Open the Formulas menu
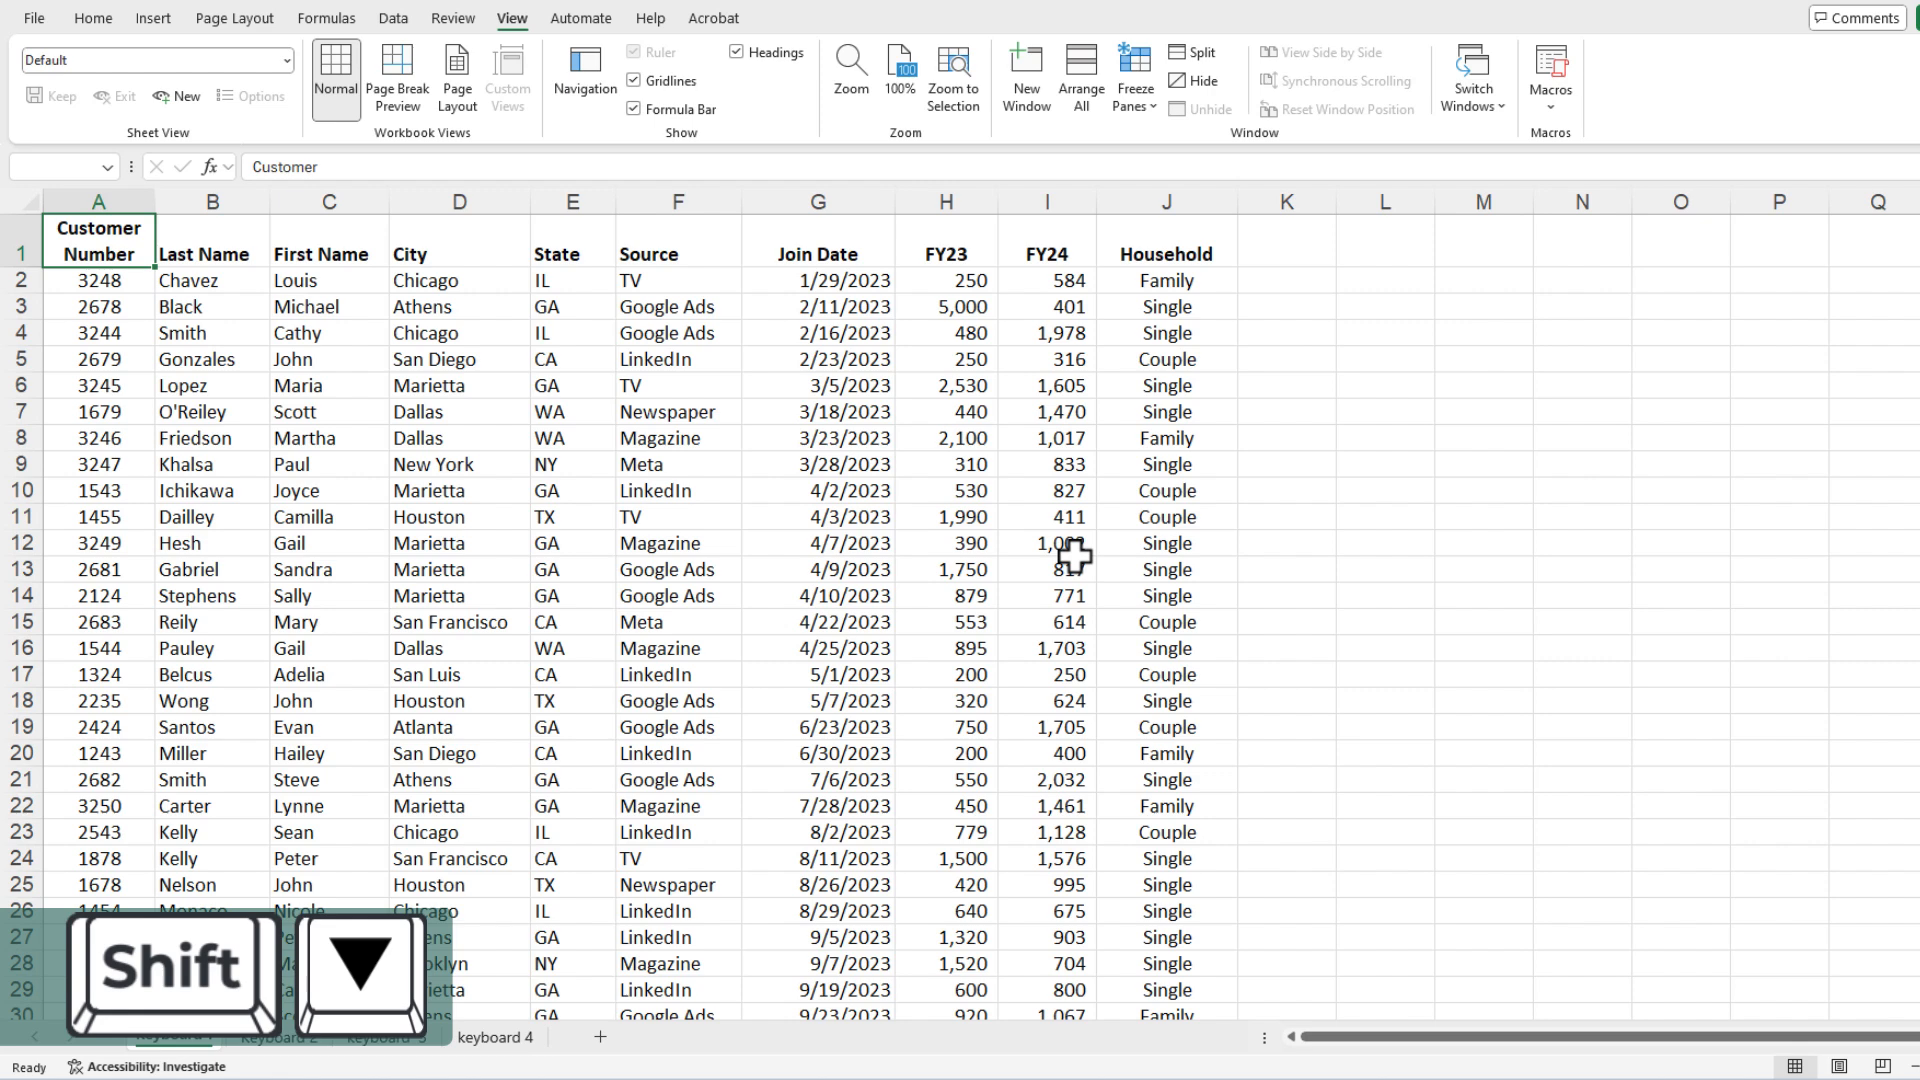The height and width of the screenshot is (1080, 1920). [x=326, y=17]
